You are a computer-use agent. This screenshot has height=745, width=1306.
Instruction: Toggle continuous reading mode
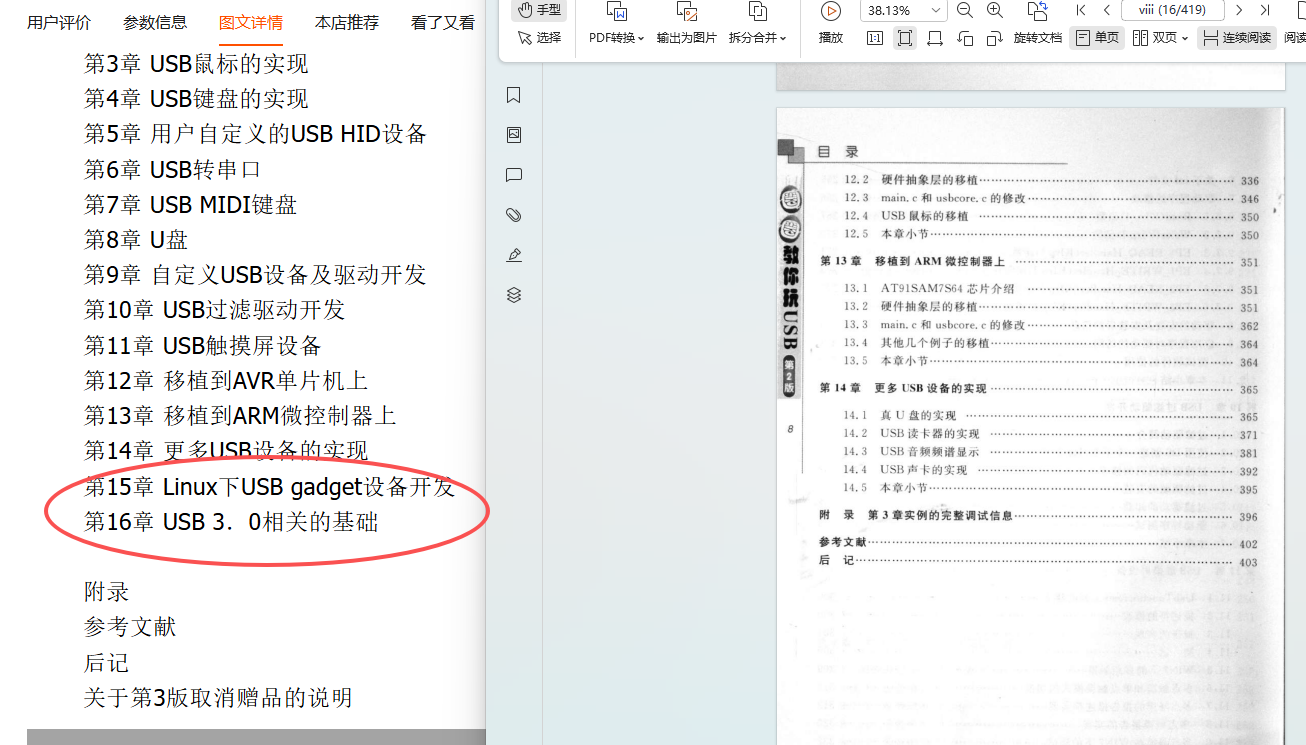(1237, 38)
